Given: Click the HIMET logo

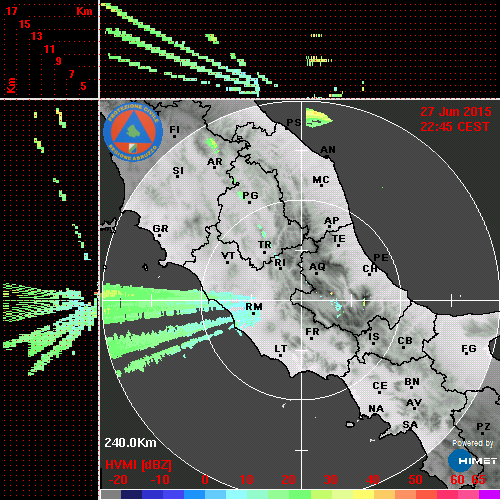Looking at the screenshot, I should [472, 461].
